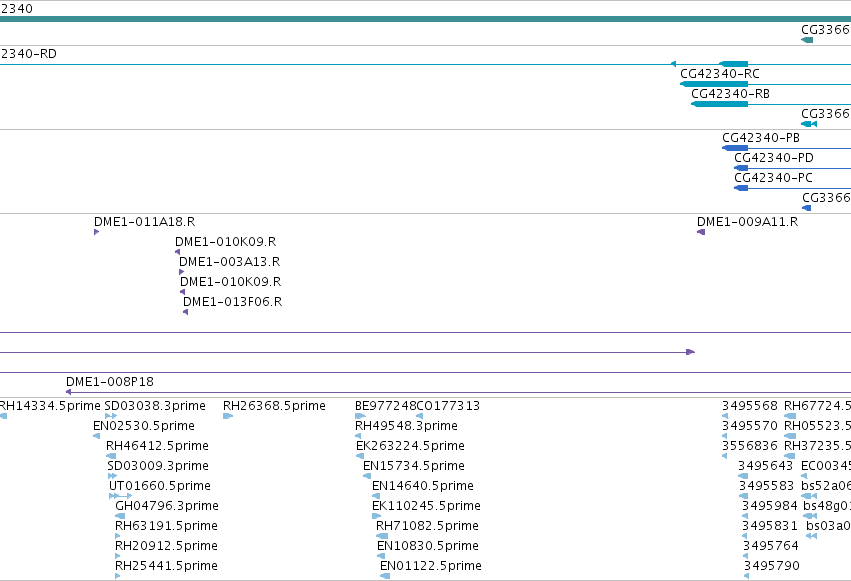Click the CO177313 EST label
The image size is (851, 581).
point(448,406)
